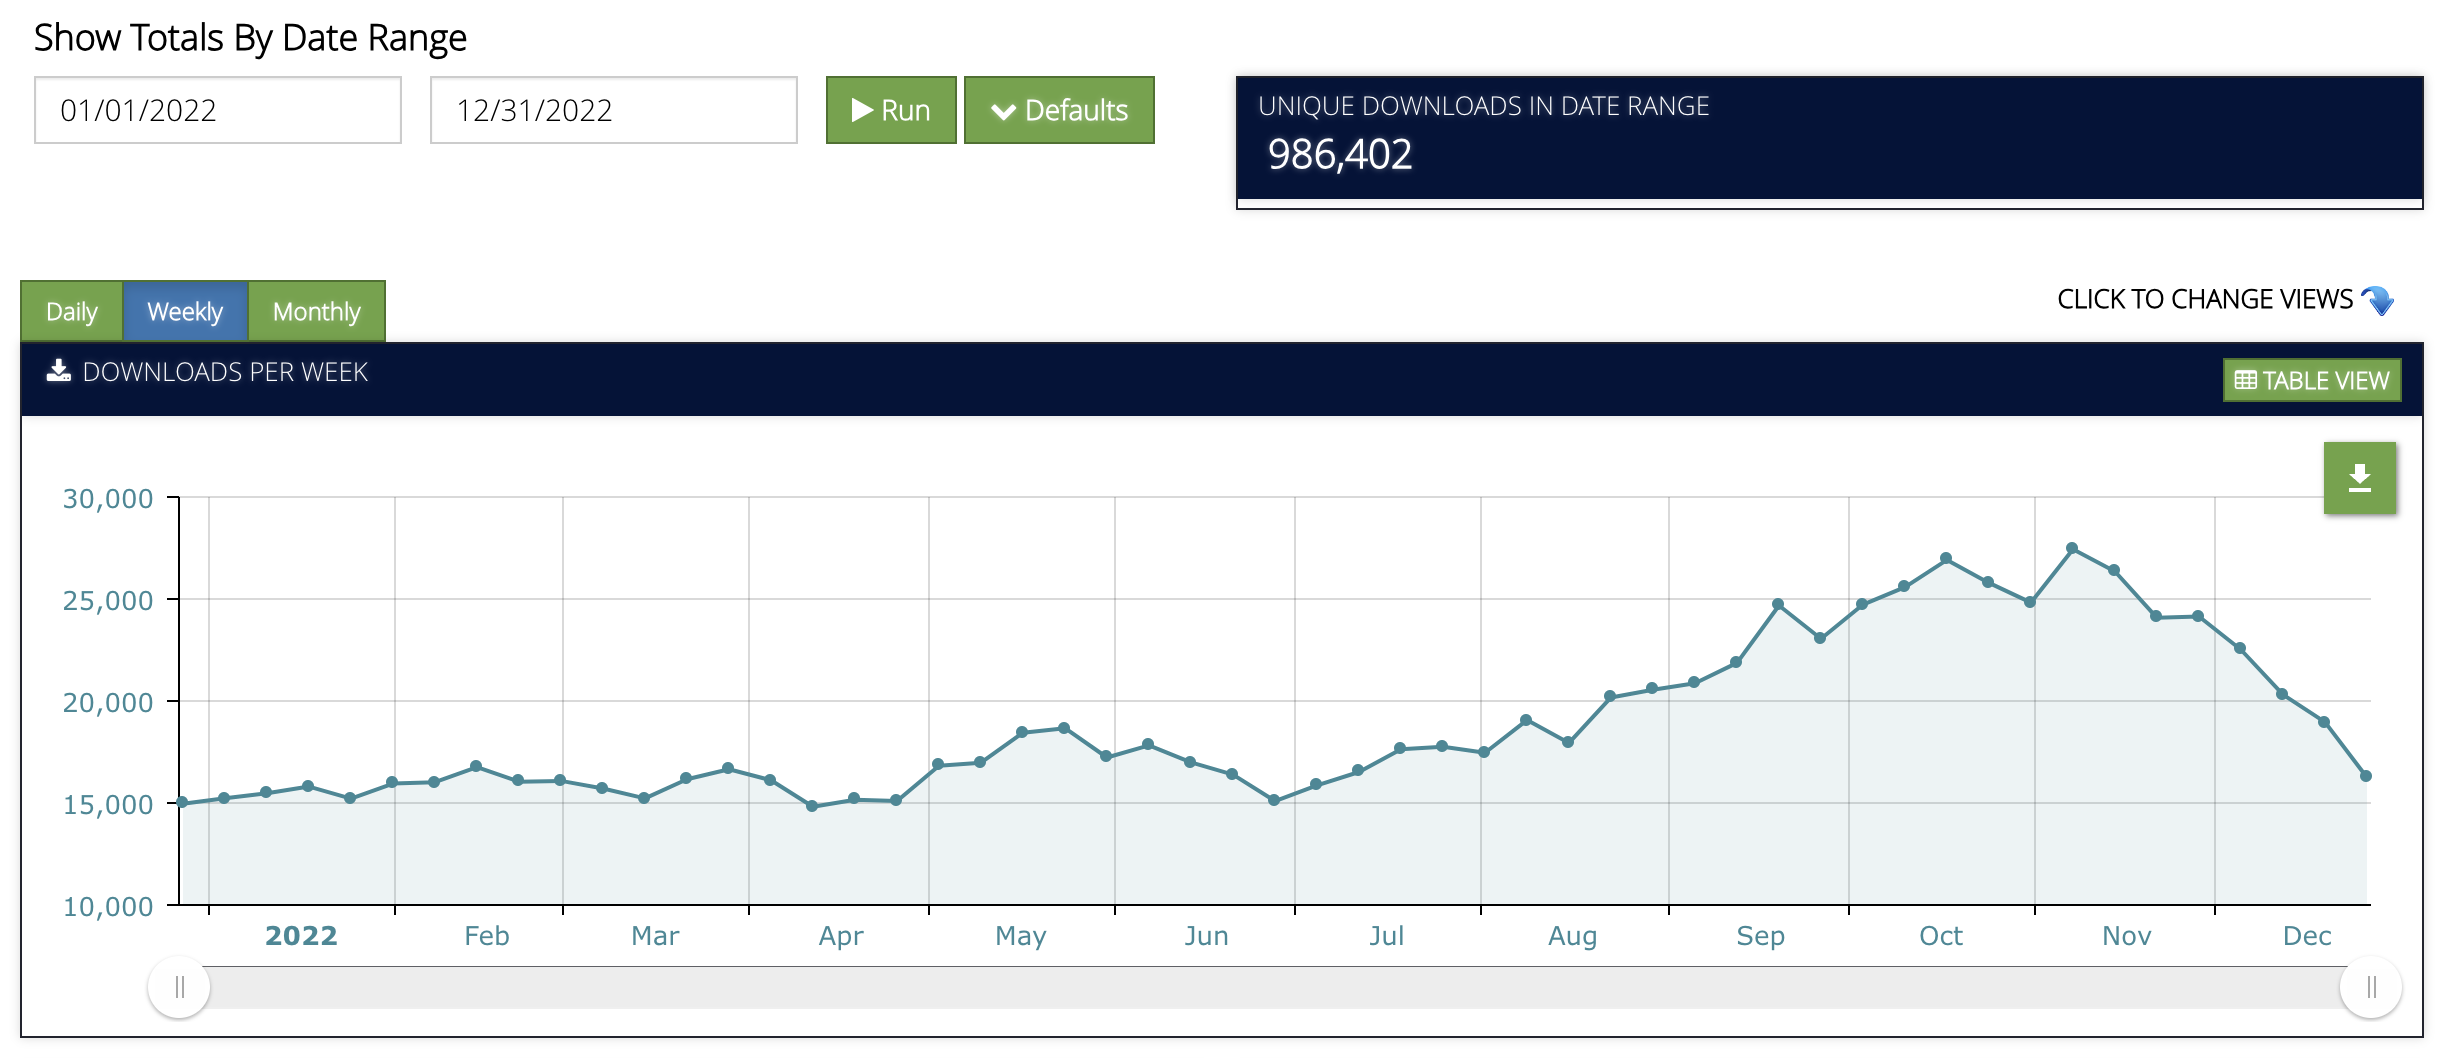Click the peak data point in late October

(2072, 548)
